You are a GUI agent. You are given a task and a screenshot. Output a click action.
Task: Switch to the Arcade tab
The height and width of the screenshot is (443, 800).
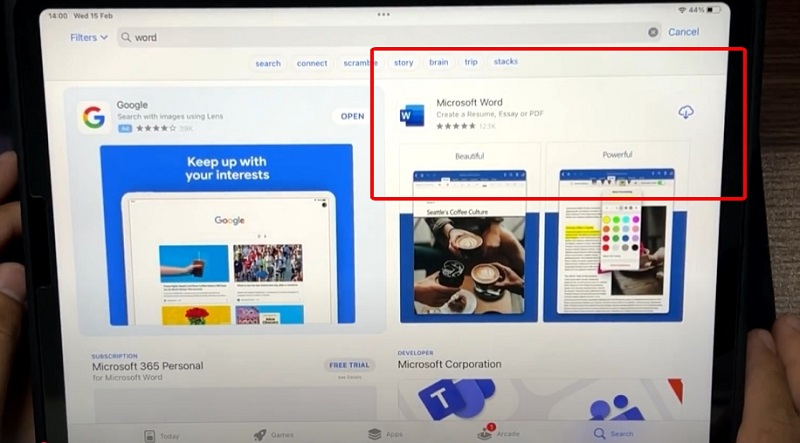[x=498, y=434]
